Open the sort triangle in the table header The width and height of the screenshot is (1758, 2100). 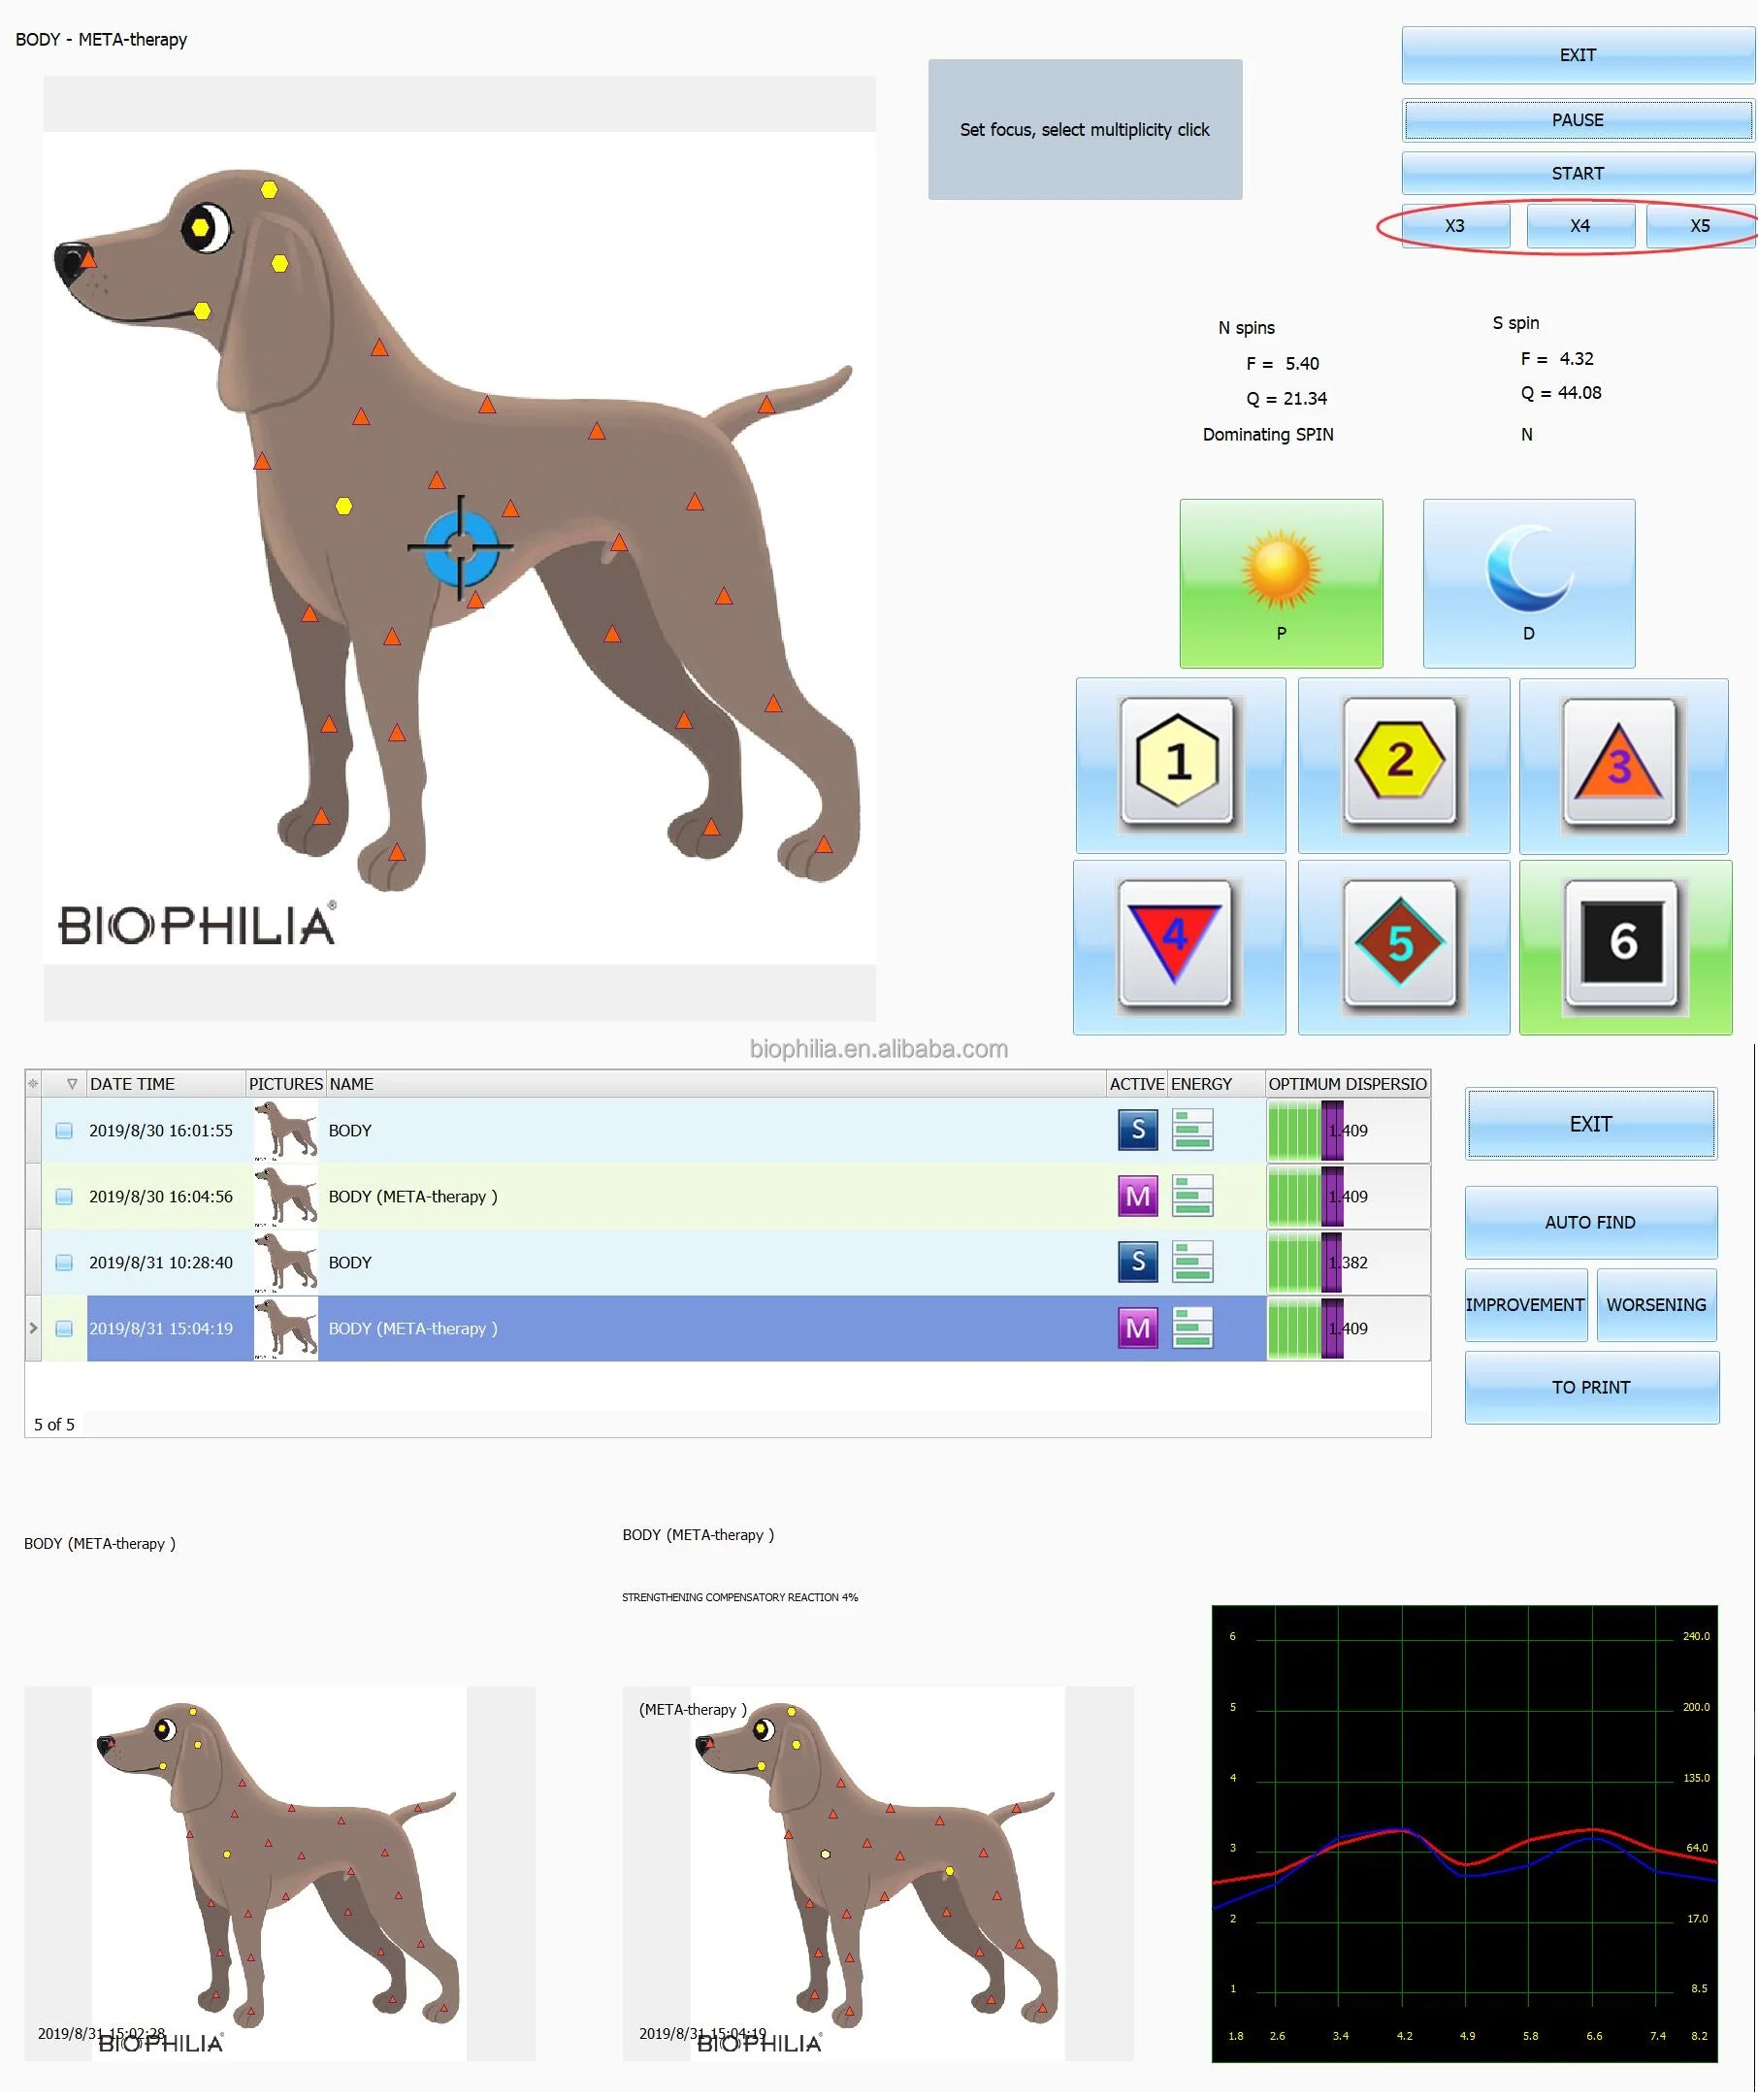[72, 1084]
